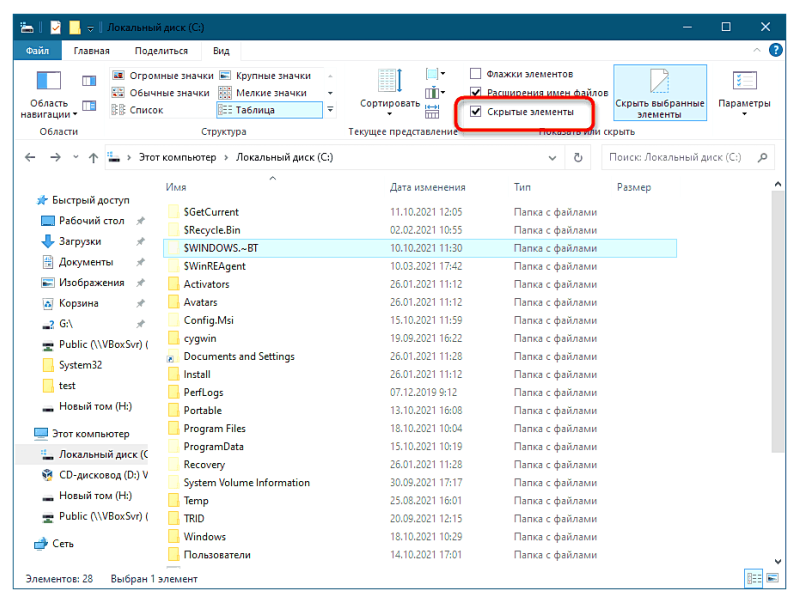The height and width of the screenshot is (603, 800).
Task: Open the Сортировать dropdown
Action: (390, 93)
